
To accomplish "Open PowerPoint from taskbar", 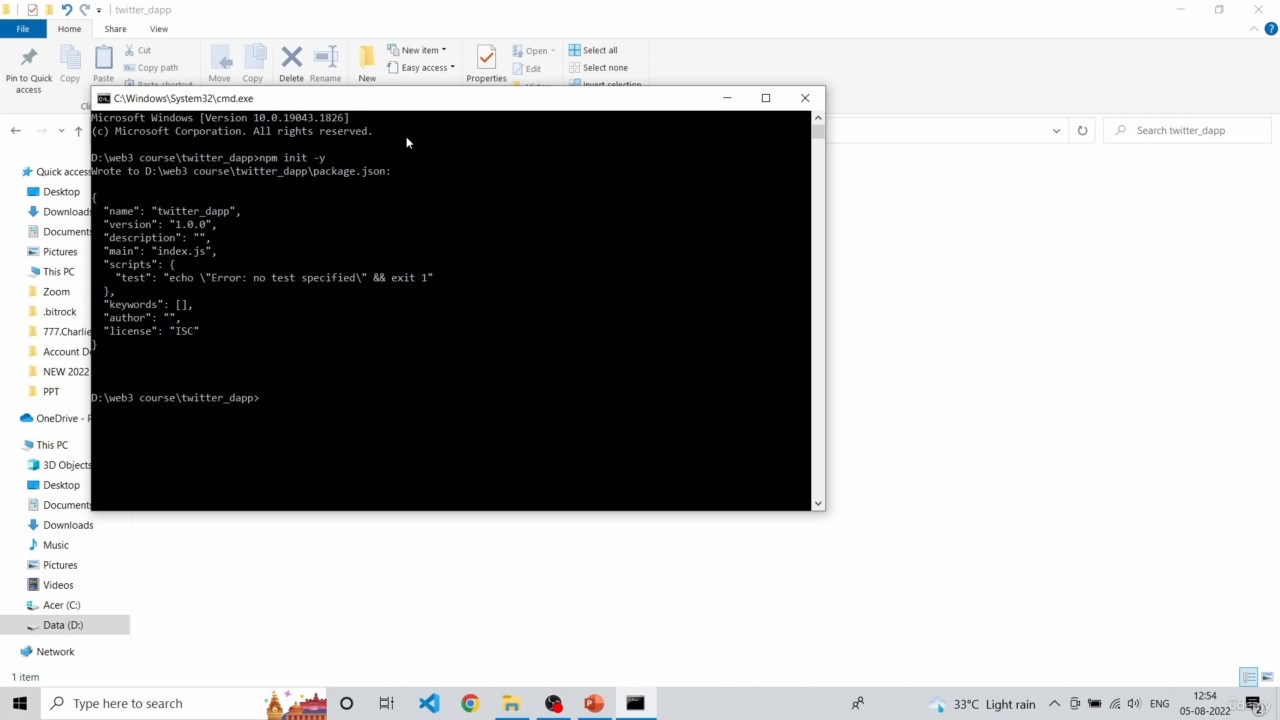I will 594,704.
